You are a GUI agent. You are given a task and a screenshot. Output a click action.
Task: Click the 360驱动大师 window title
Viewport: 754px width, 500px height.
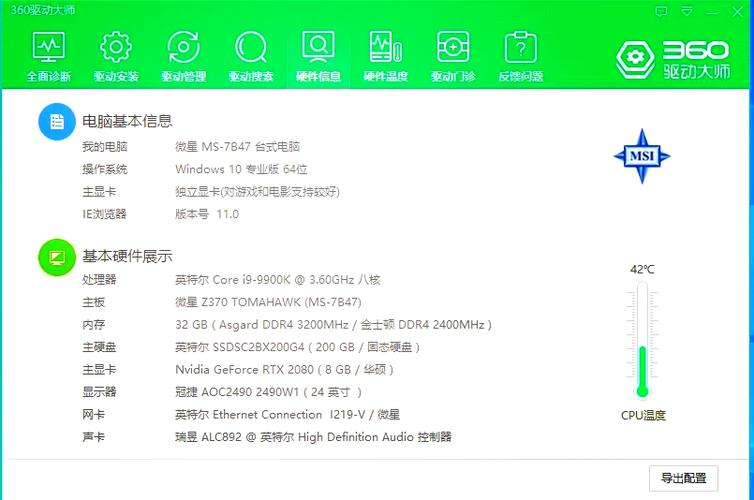pyautogui.click(x=43, y=10)
